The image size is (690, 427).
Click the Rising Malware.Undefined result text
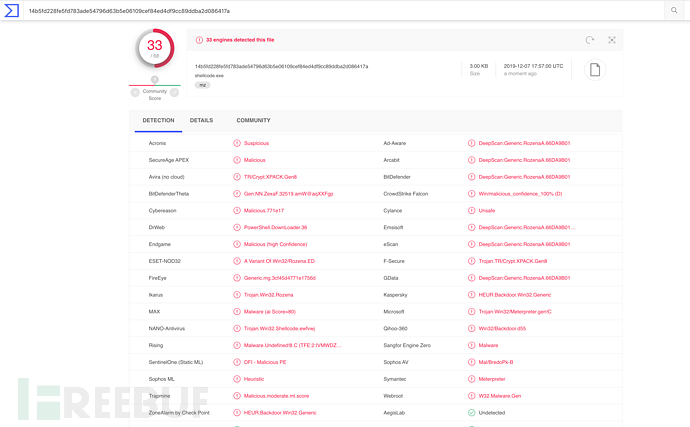point(292,346)
